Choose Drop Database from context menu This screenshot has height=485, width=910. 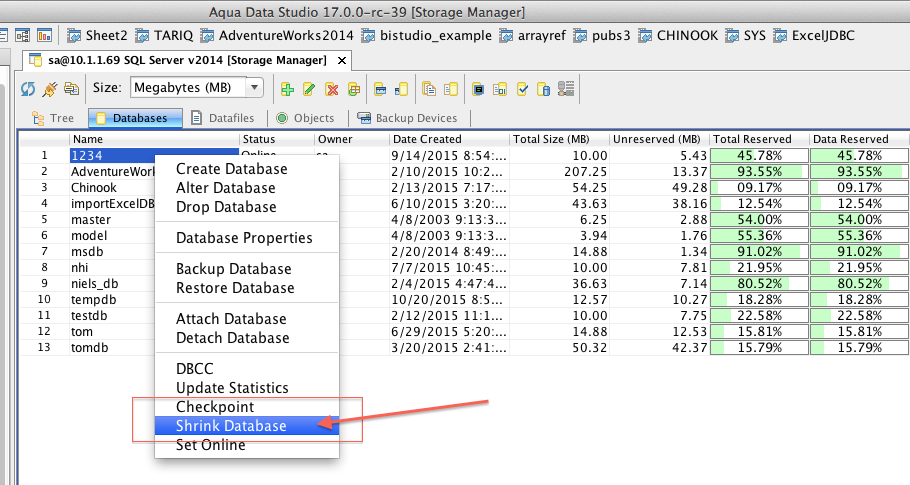(x=247, y=207)
